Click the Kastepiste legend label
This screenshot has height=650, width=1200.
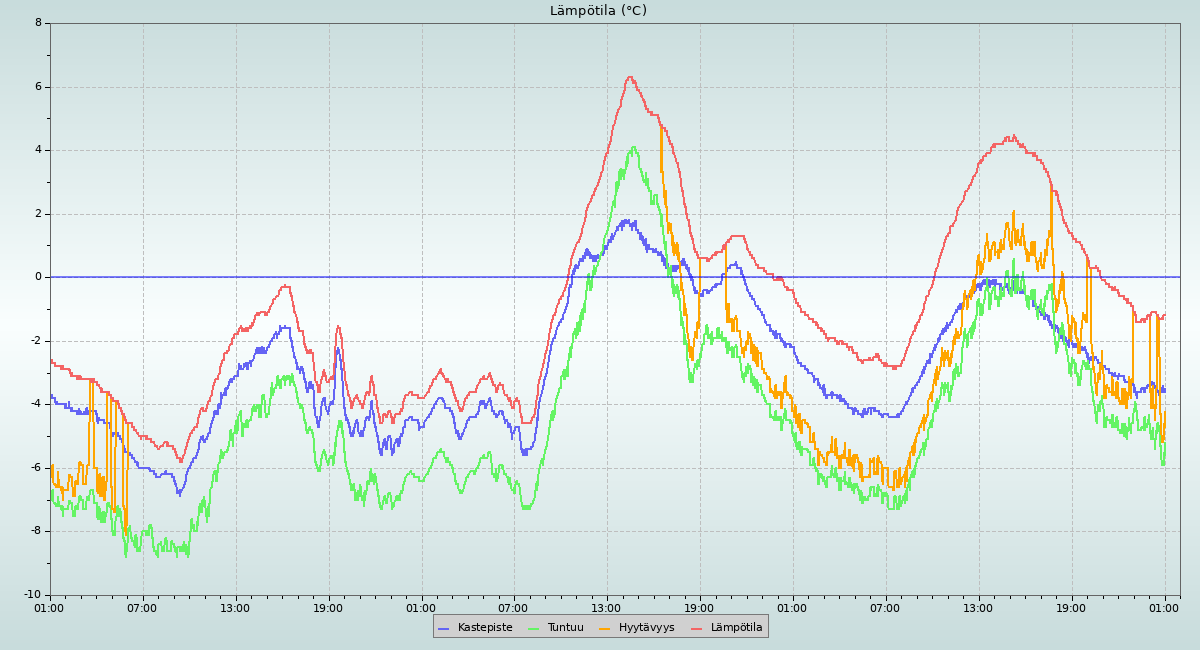[485, 627]
